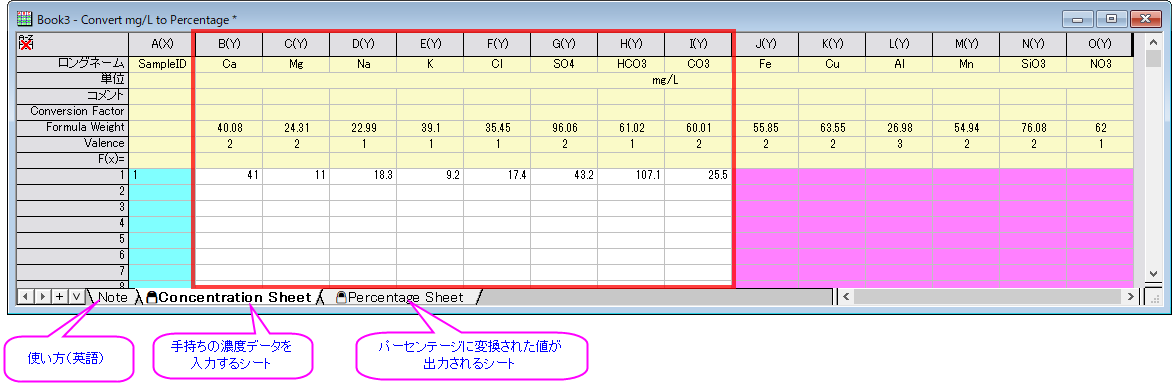Click the vertical scrollbar down arrow
This screenshot has width=1172, height=388.
pyautogui.click(x=1152, y=274)
